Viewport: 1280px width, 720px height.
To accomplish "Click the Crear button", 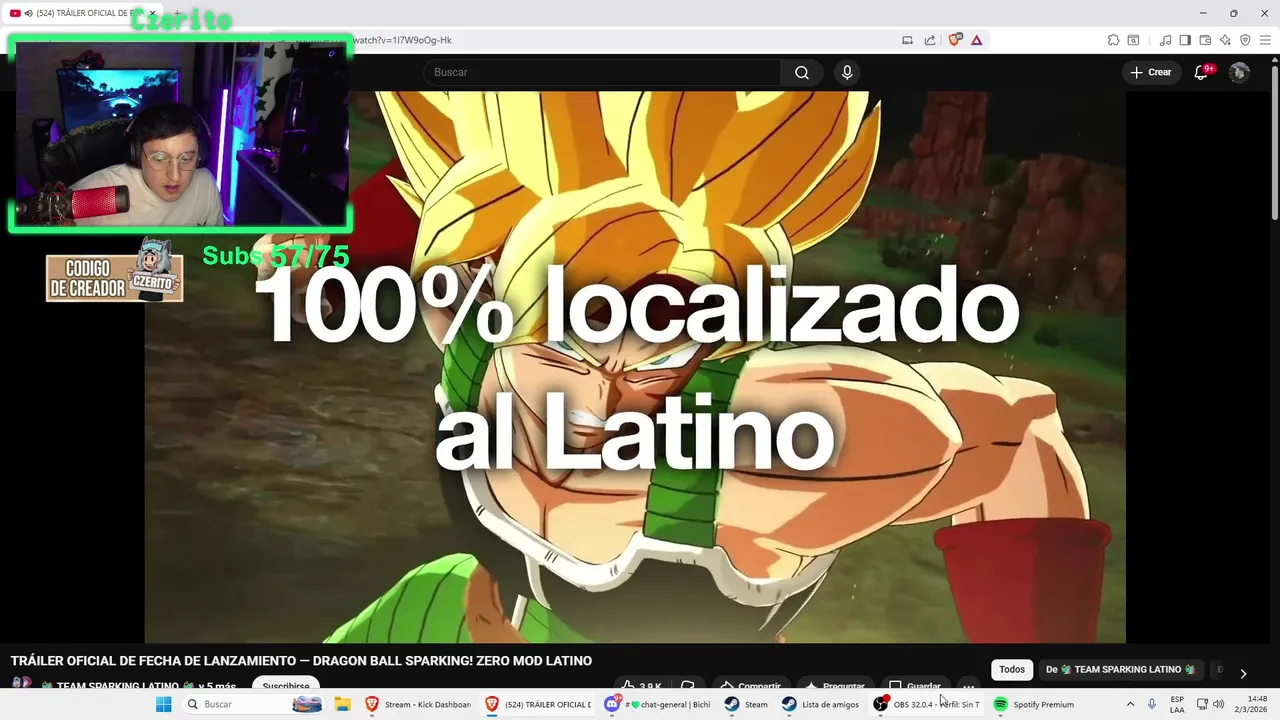I will click(x=1151, y=72).
